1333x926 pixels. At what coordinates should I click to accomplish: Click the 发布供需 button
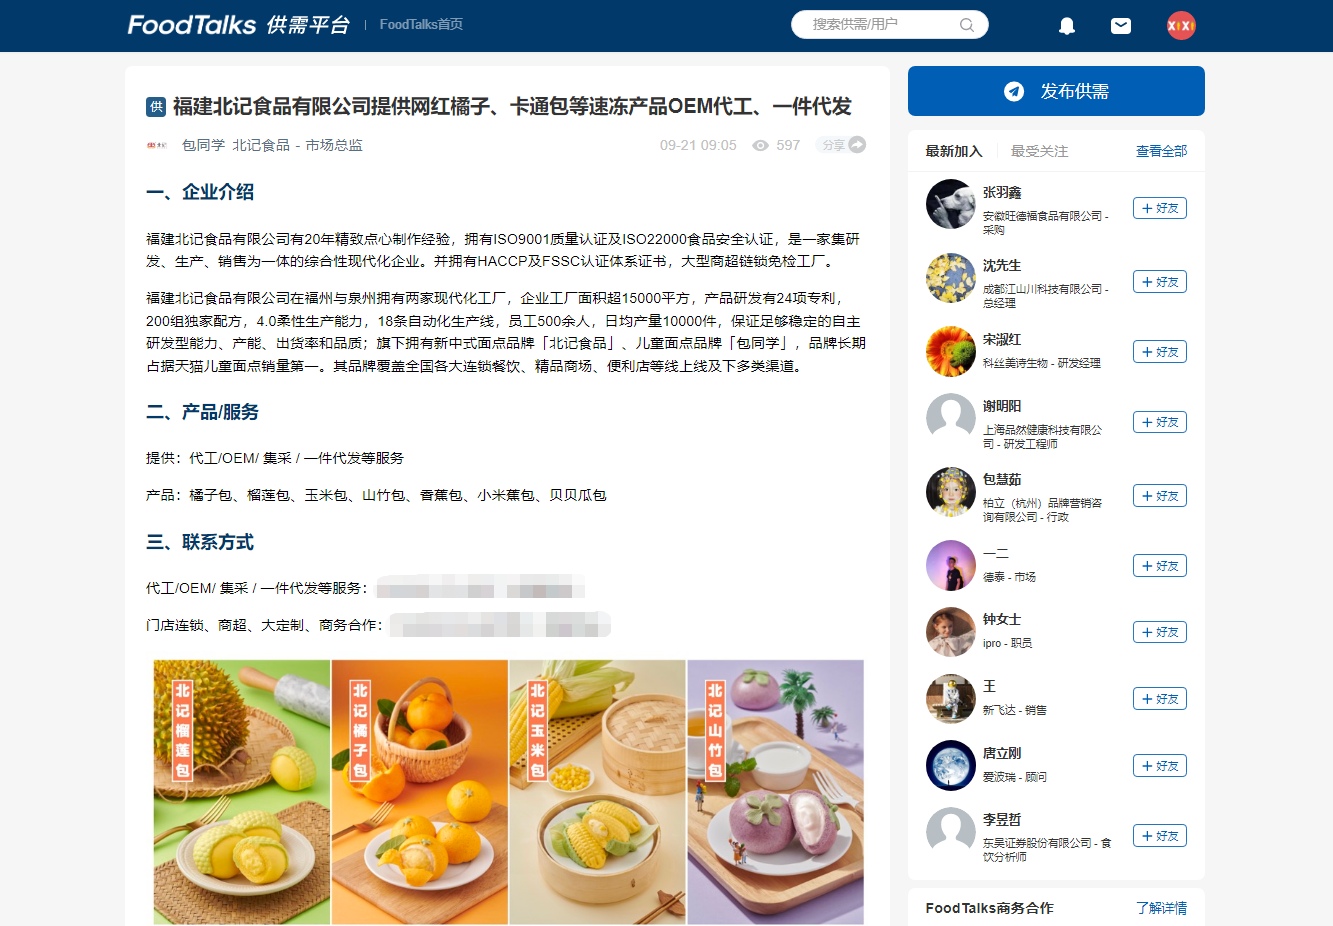(1056, 91)
